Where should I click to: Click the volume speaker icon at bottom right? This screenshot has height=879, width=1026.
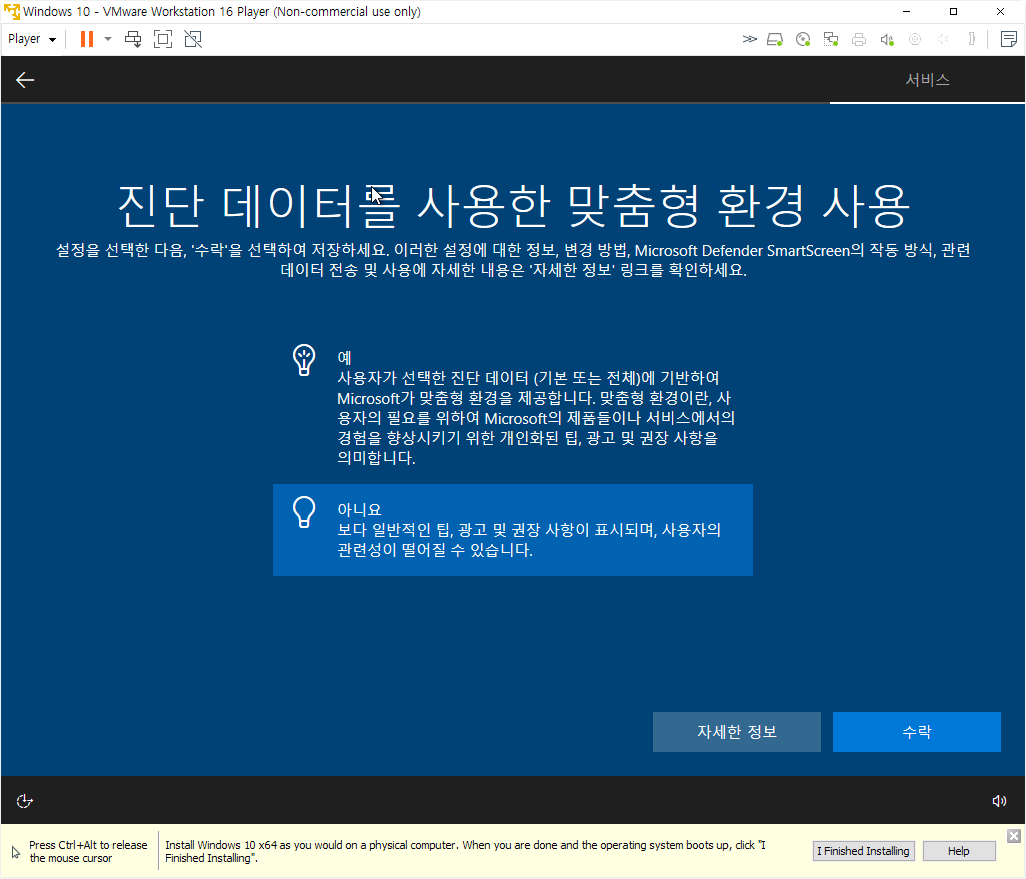999,801
